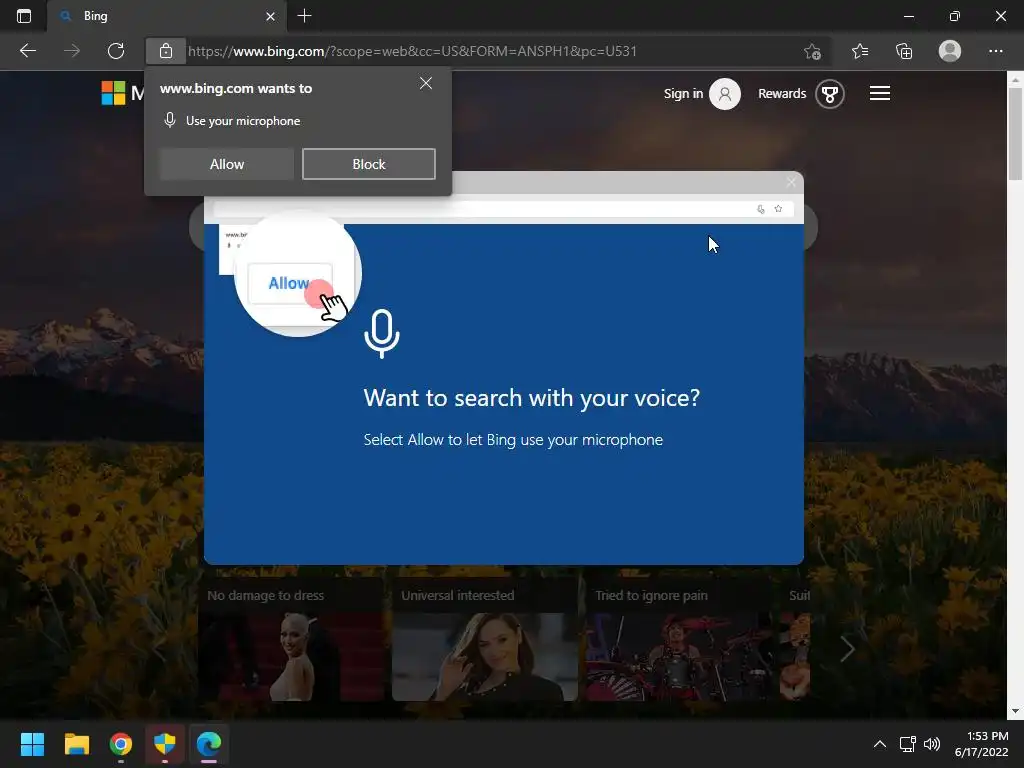This screenshot has width=1024, height=768.
Task: Open File Explorer from the taskbar
Action: (76, 744)
